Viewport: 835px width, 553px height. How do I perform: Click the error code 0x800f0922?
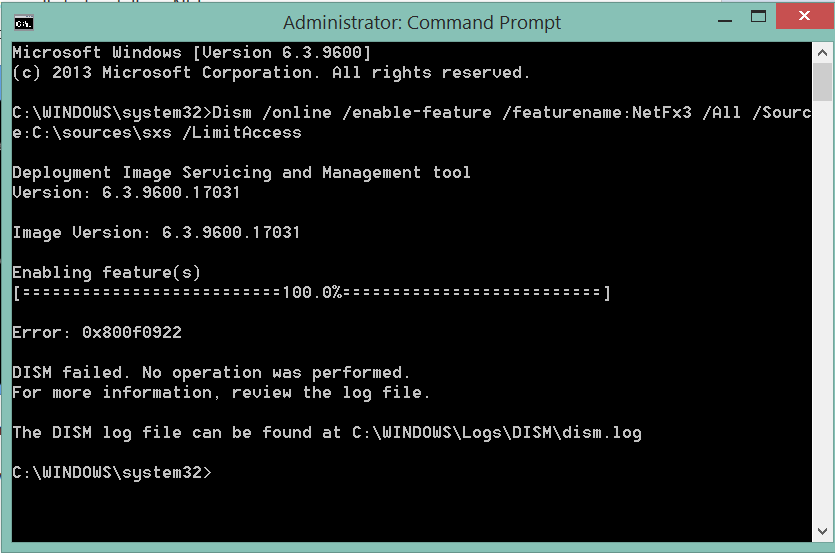(132, 332)
